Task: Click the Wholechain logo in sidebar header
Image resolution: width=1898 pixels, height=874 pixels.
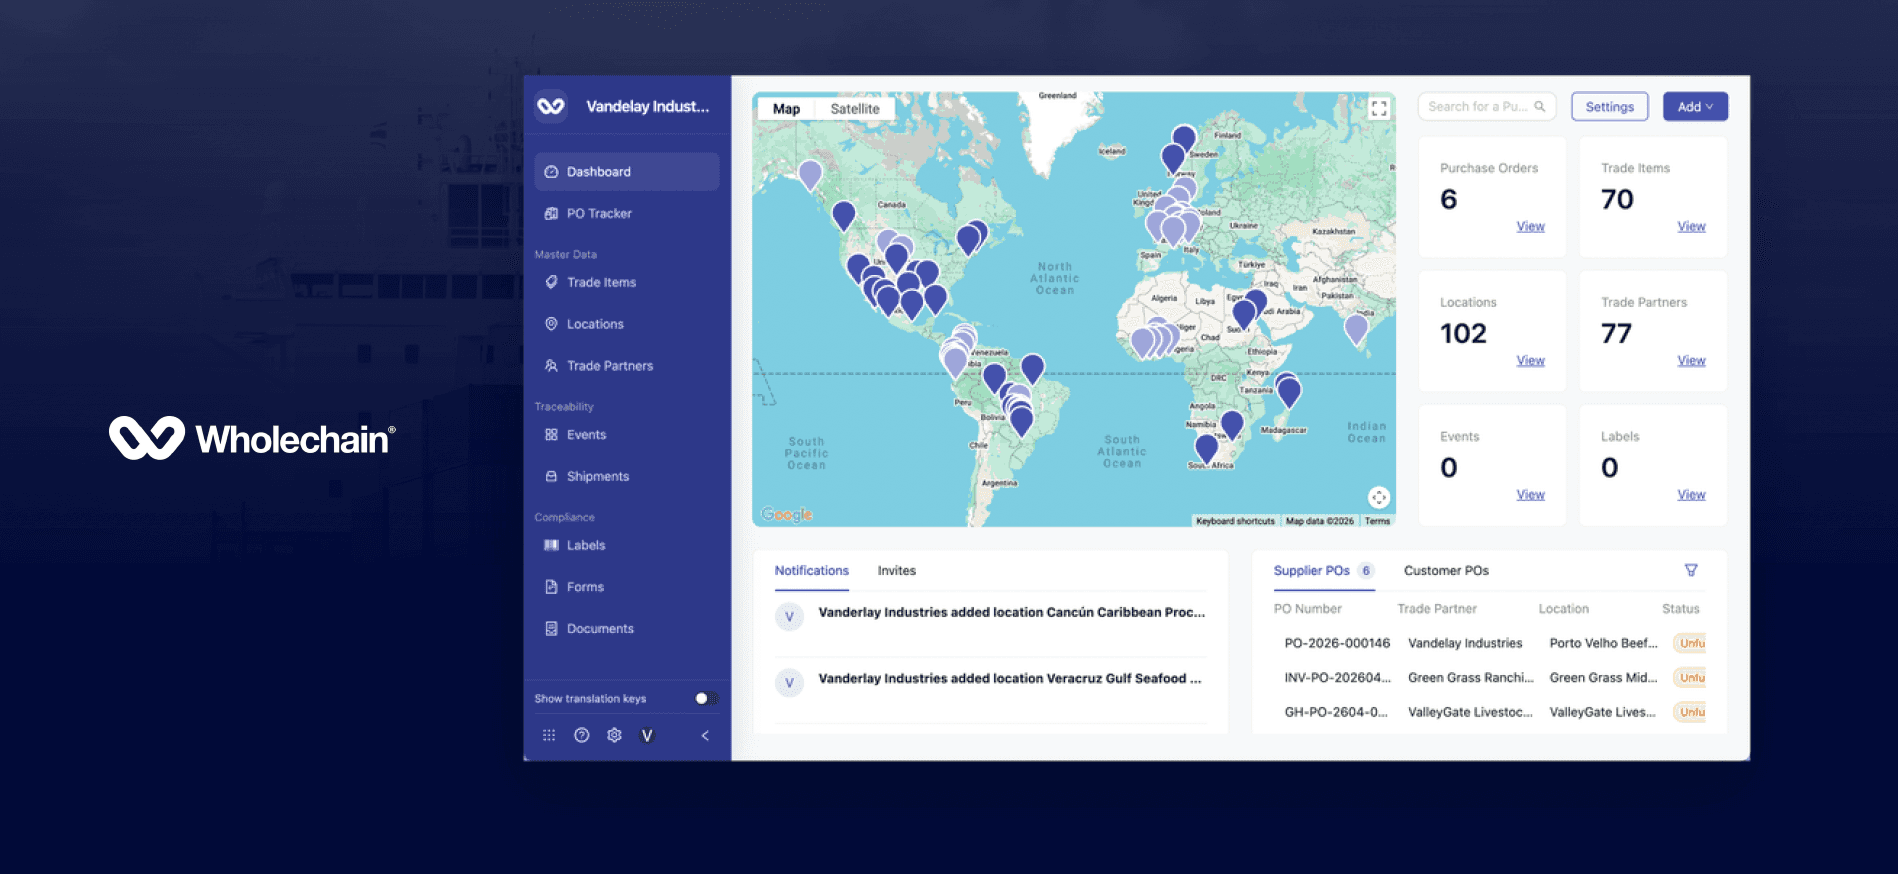Action: (x=551, y=106)
